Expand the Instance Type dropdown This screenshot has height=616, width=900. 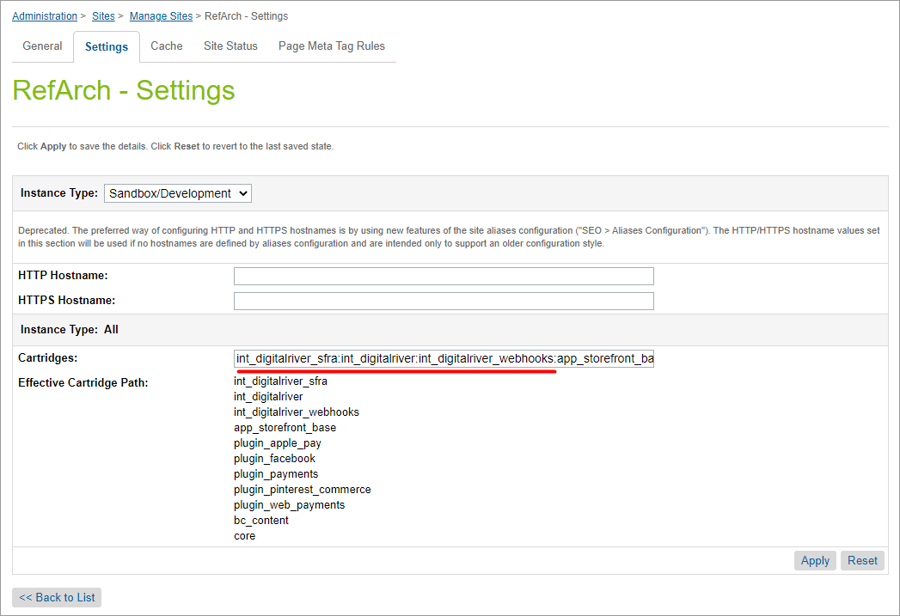tap(177, 193)
